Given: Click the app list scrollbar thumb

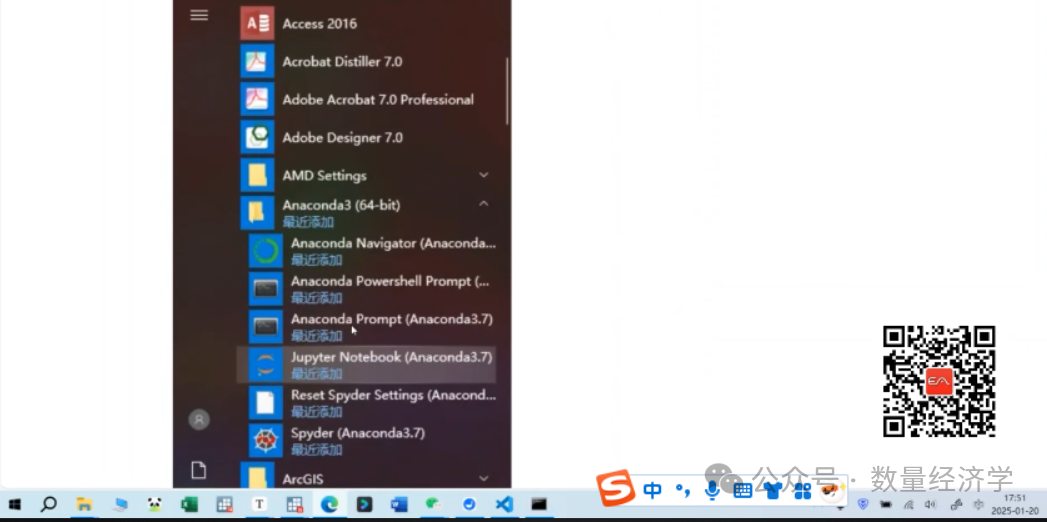Looking at the screenshot, I should point(507,90).
